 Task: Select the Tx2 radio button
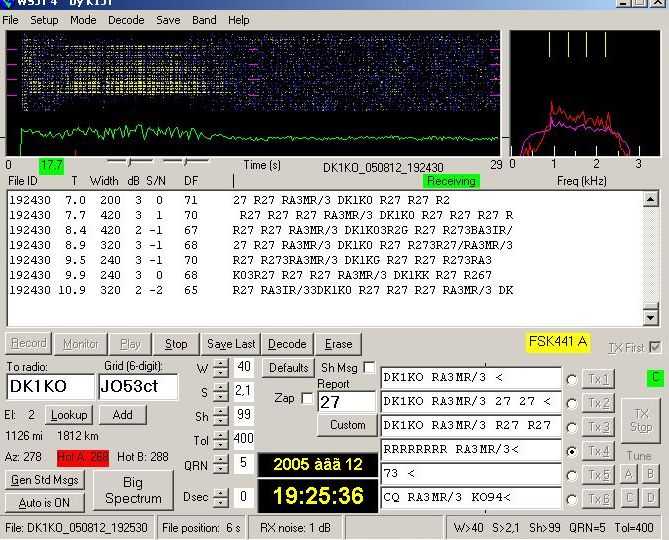pos(572,404)
